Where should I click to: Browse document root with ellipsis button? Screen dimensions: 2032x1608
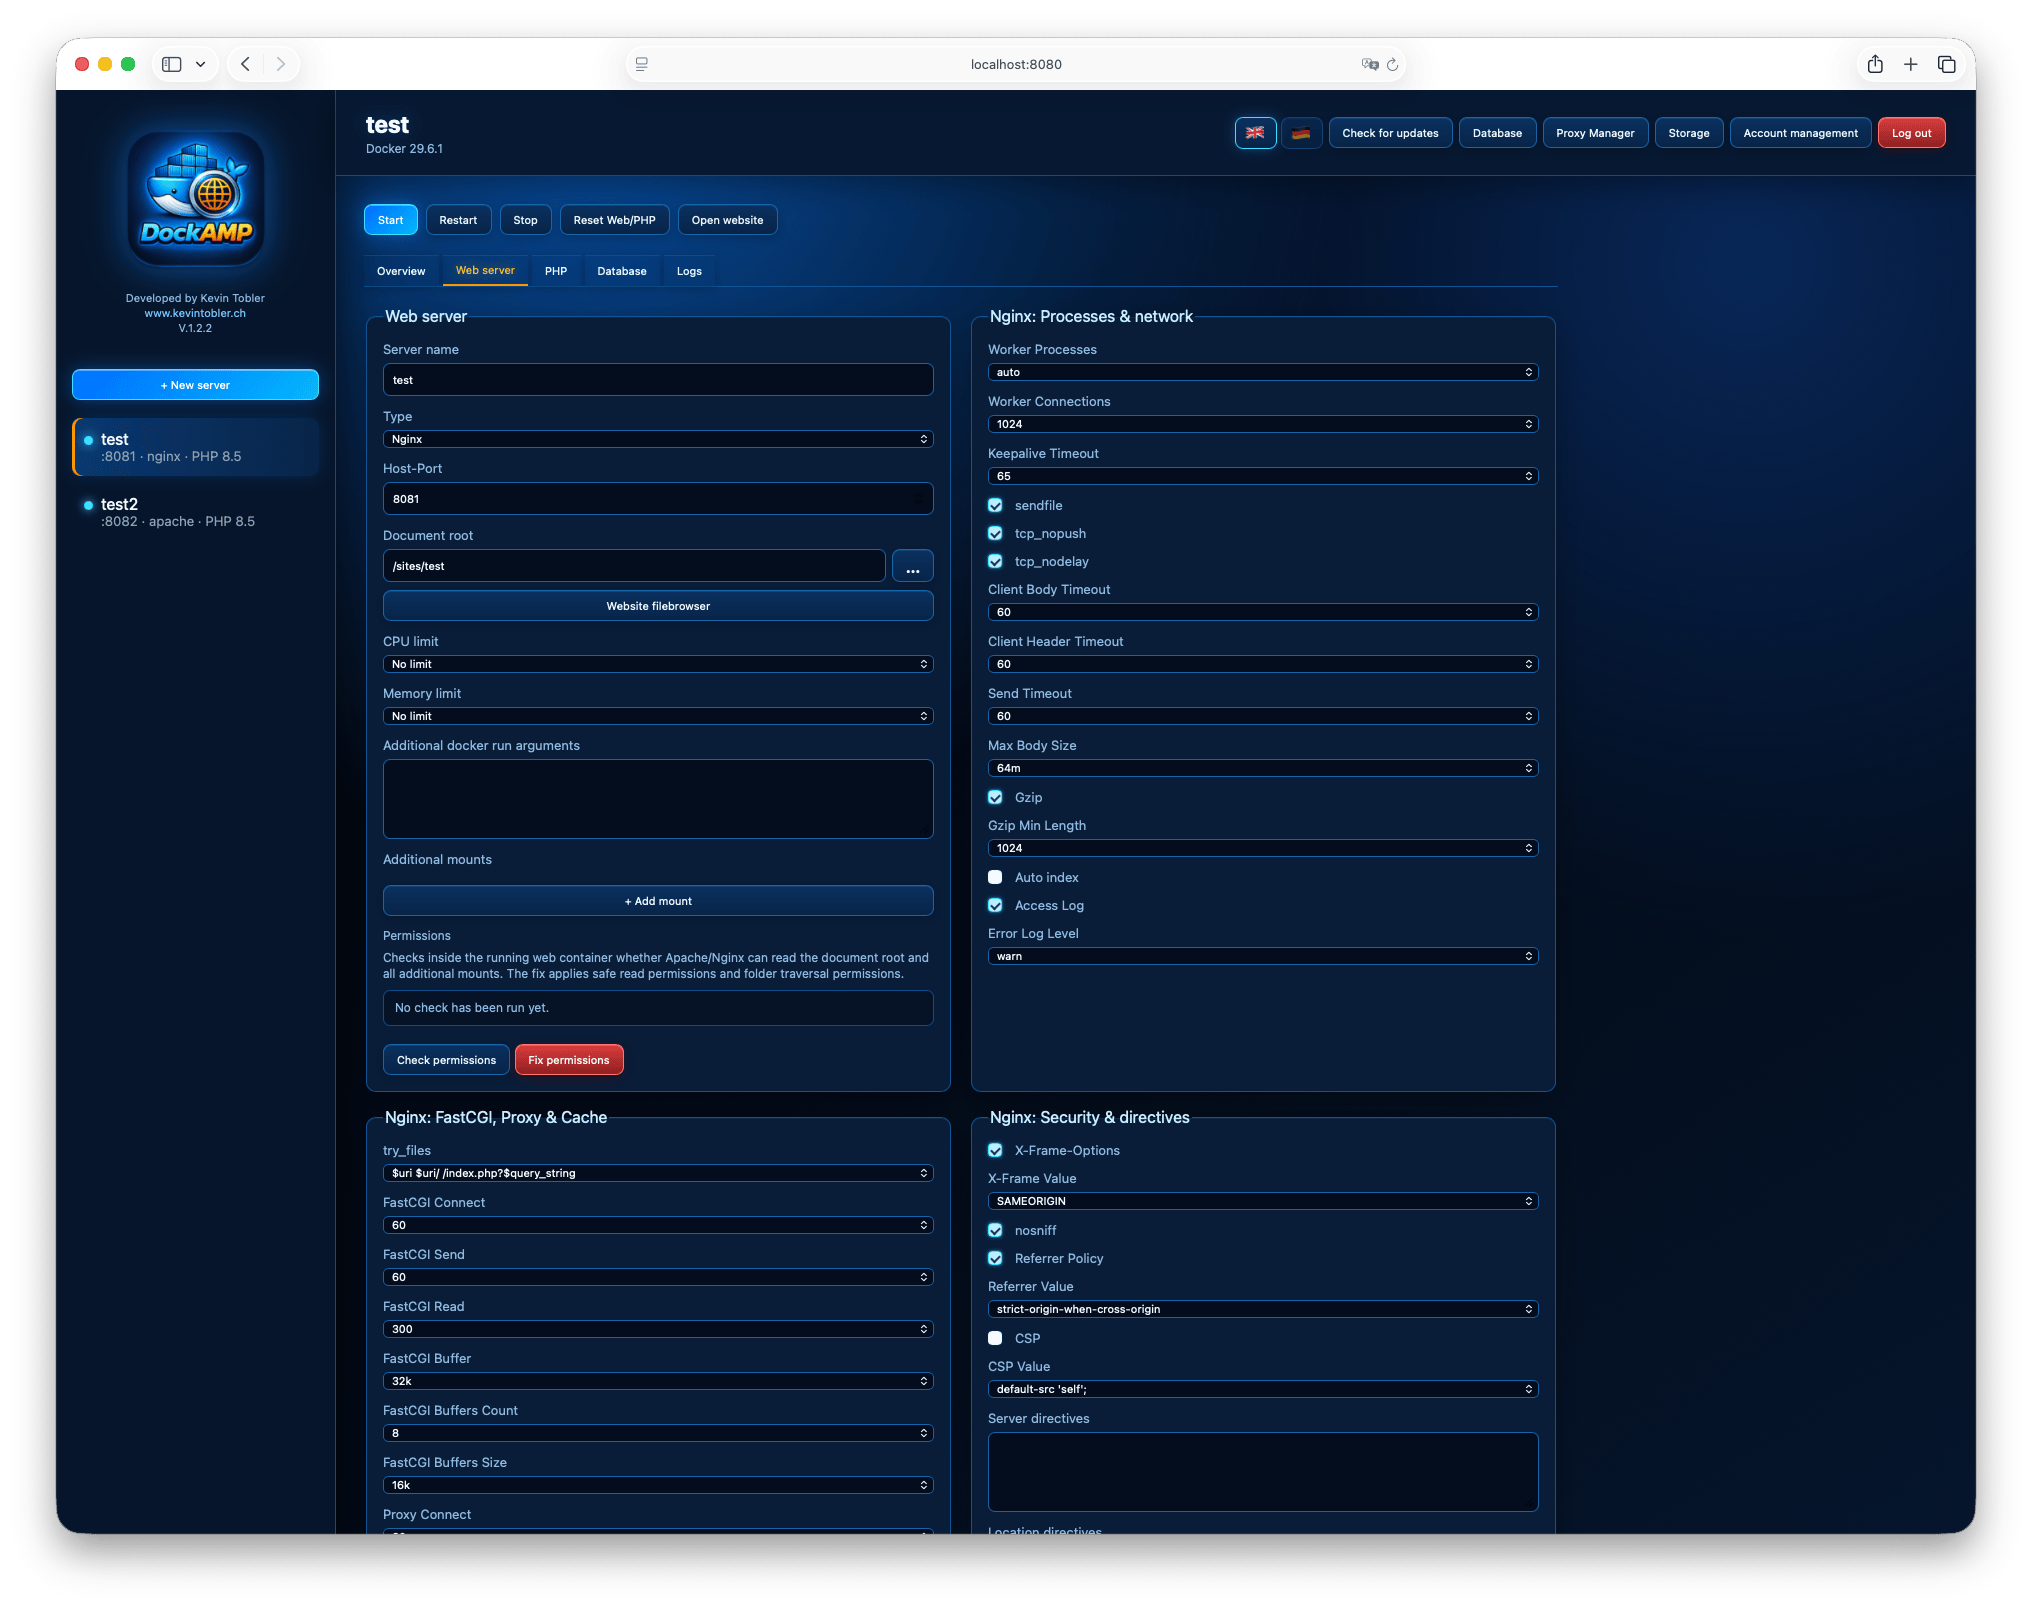[x=912, y=566]
